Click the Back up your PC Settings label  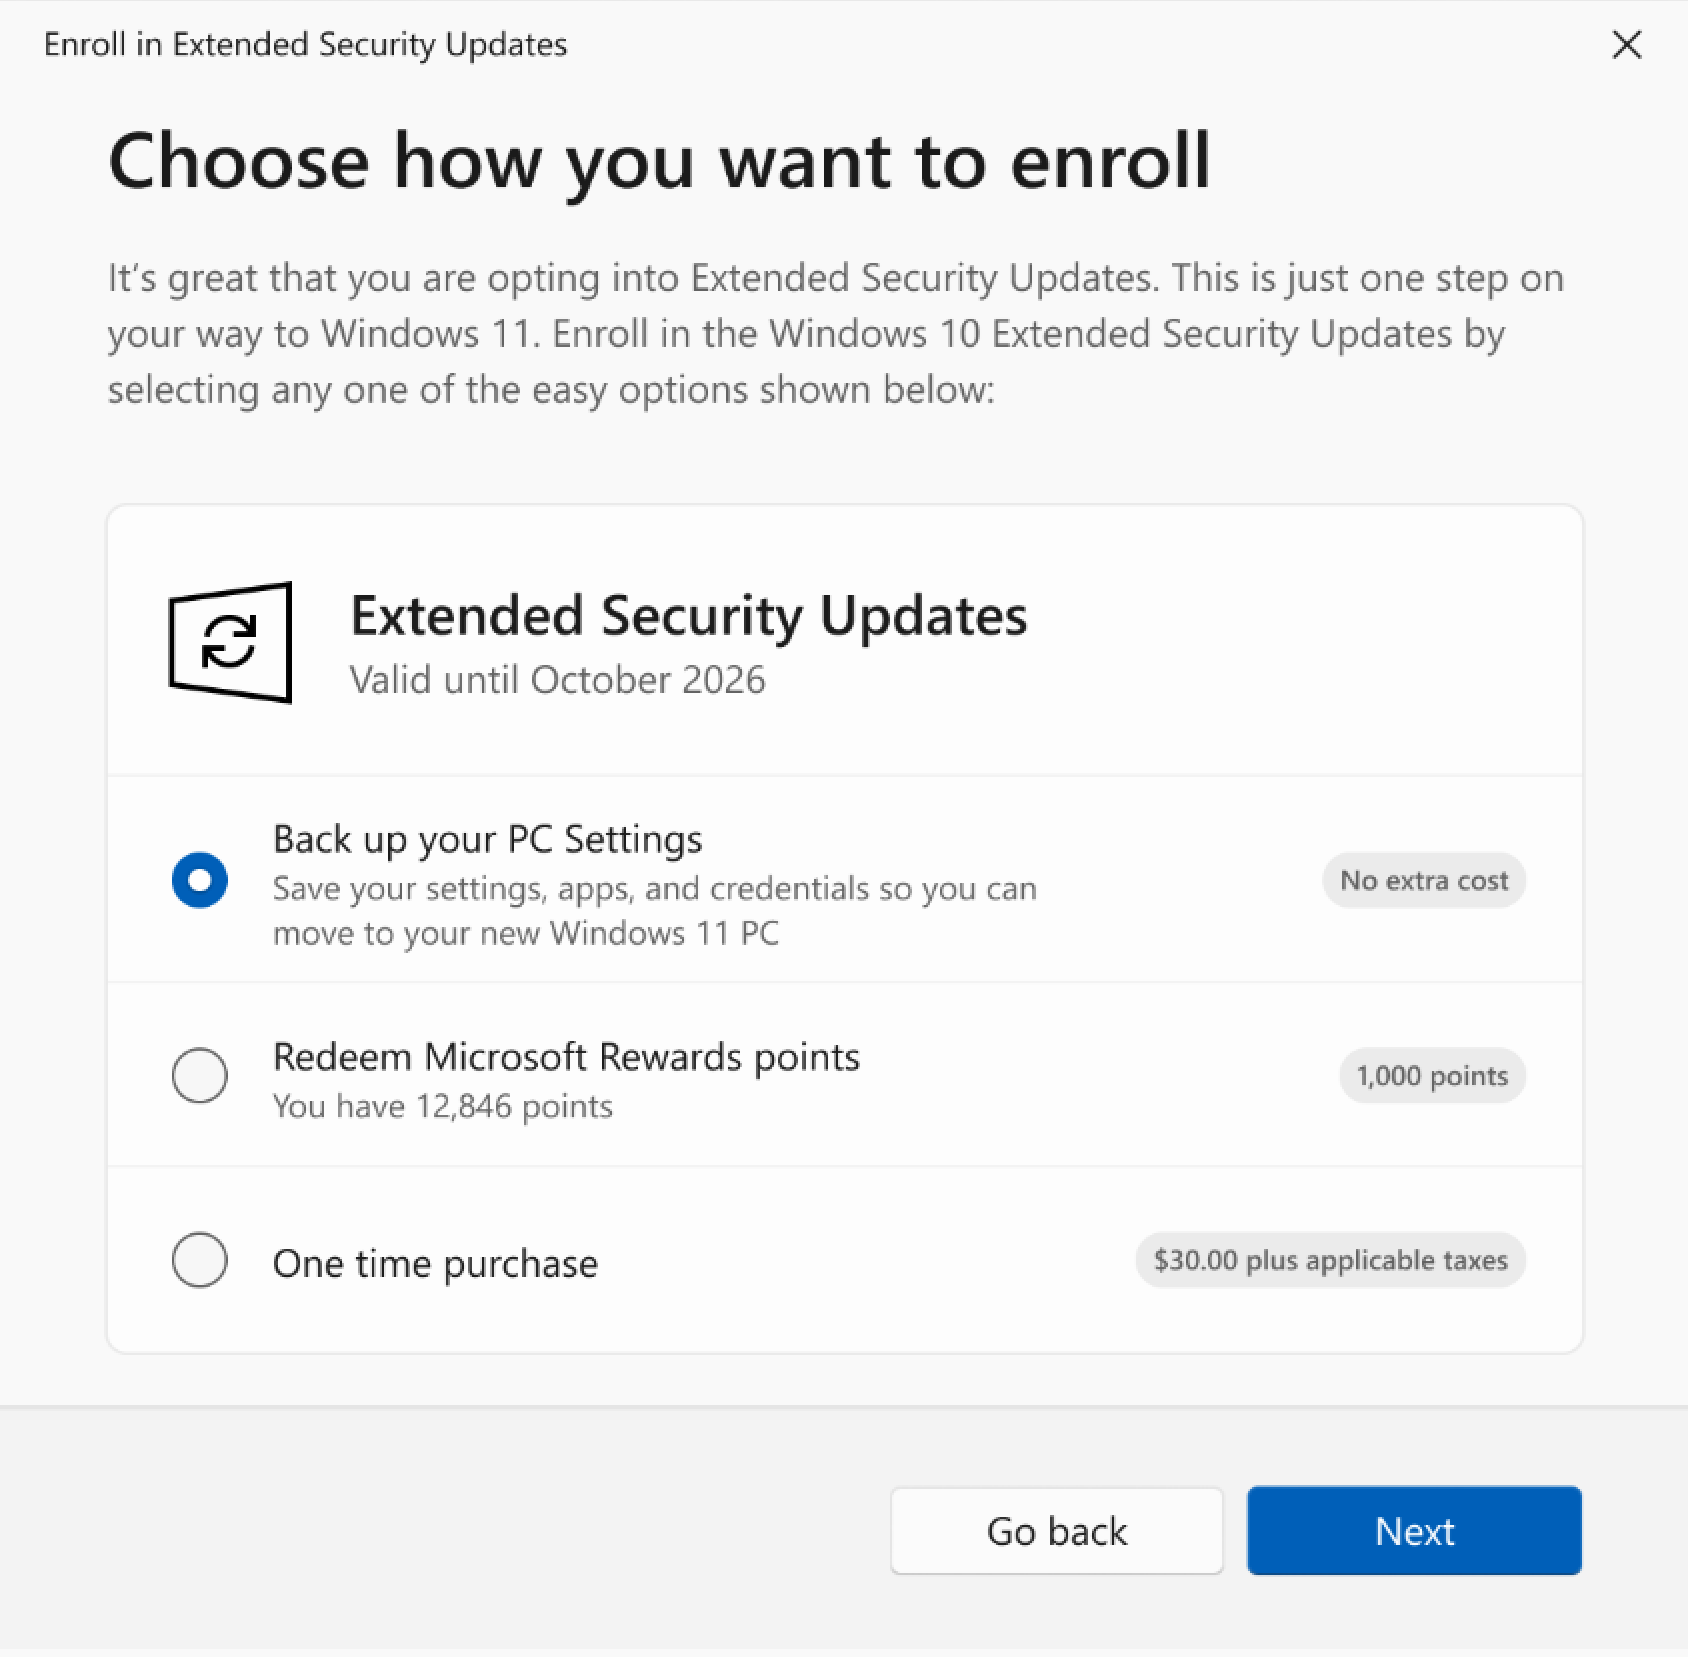click(x=487, y=839)
